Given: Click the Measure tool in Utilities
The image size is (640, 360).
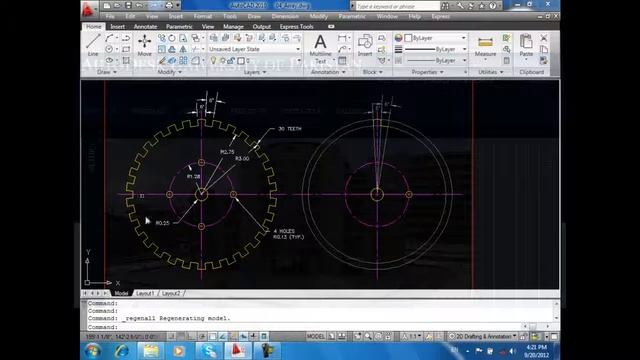Looking at the screenshot, I should 485,46.
